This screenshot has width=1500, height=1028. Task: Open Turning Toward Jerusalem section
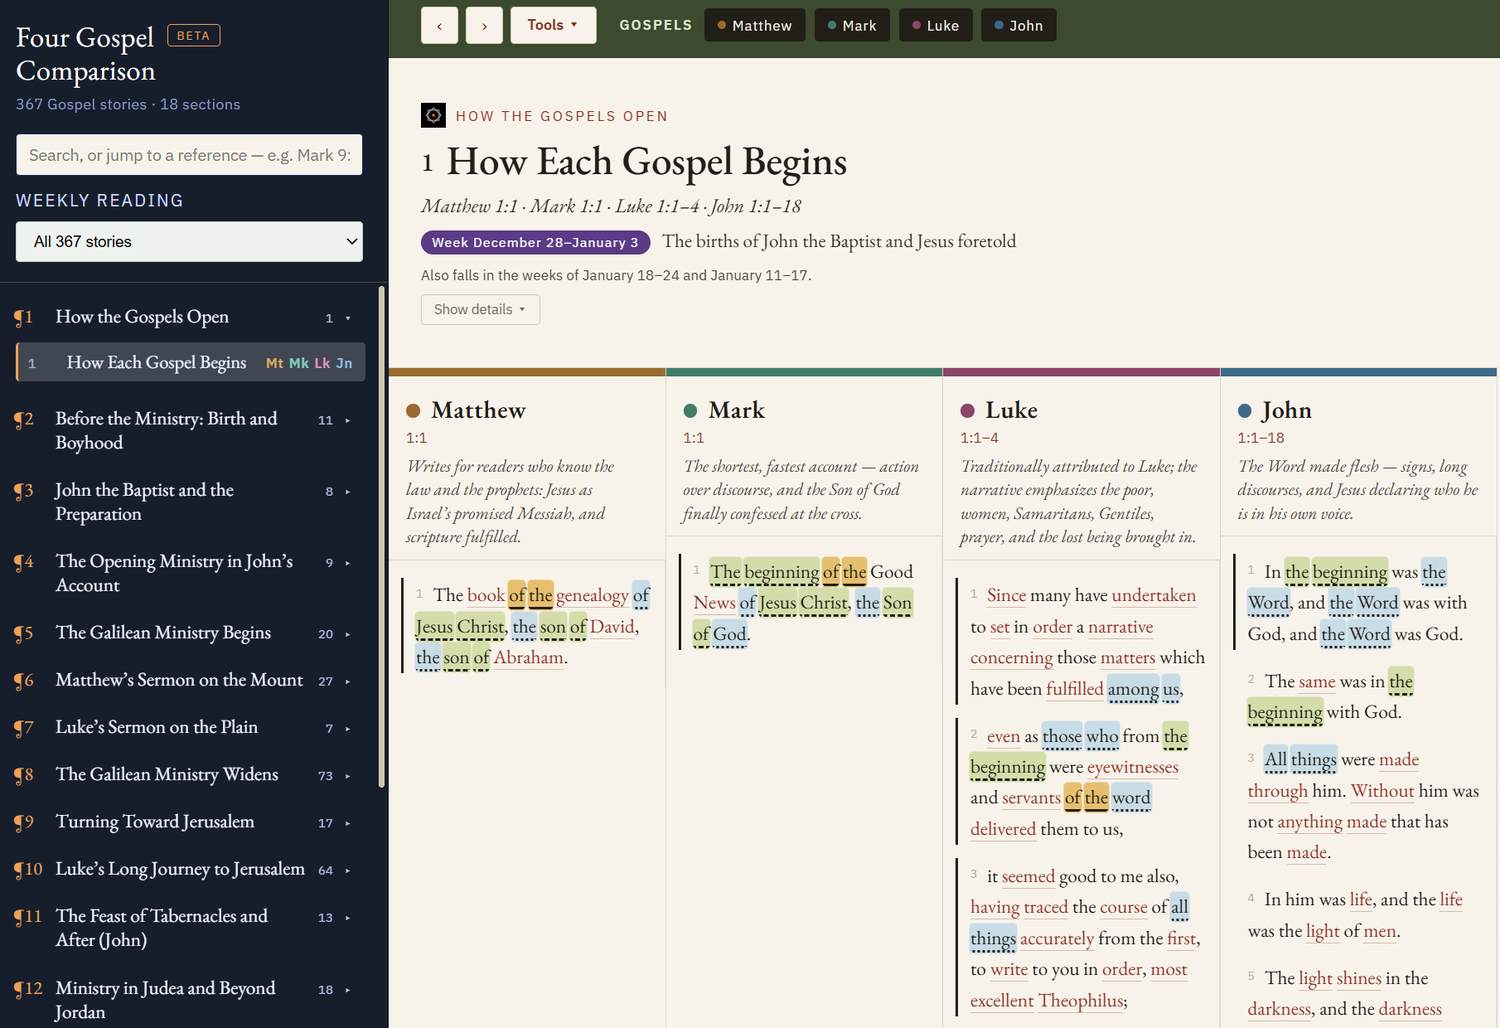pyautogui.click(x=155, y=821)
